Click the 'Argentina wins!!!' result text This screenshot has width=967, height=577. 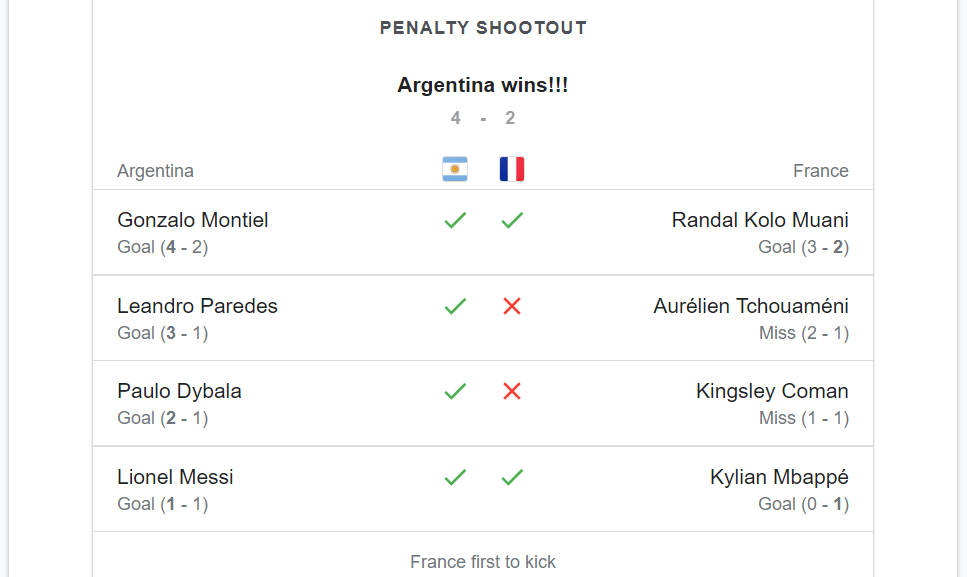[483, 85]
